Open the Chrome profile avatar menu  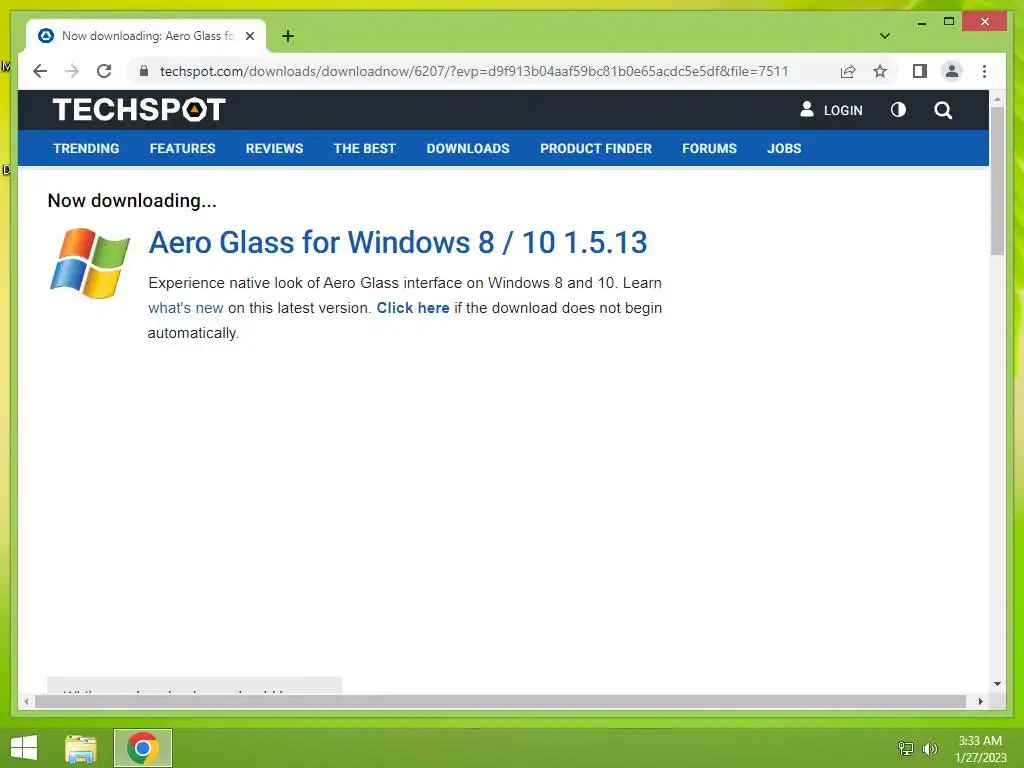pos(952,71)
